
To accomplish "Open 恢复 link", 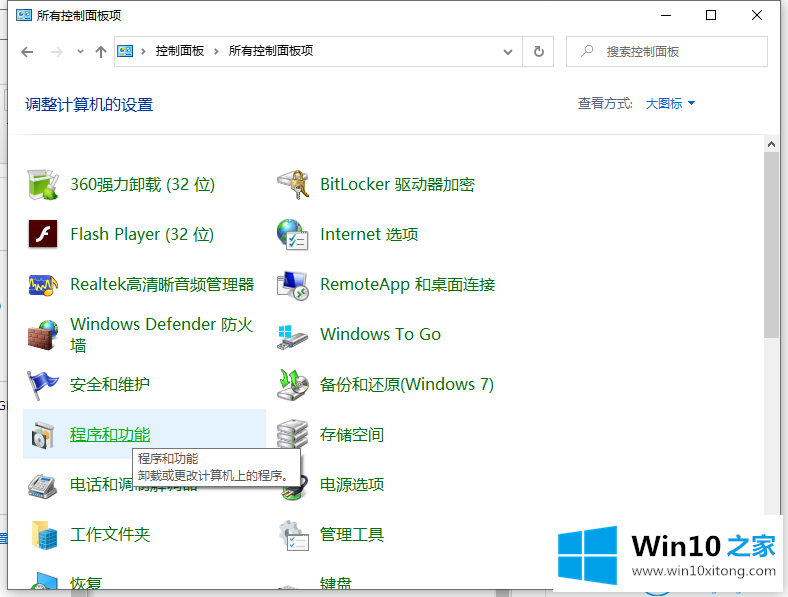I will click(x=85, y=583).
